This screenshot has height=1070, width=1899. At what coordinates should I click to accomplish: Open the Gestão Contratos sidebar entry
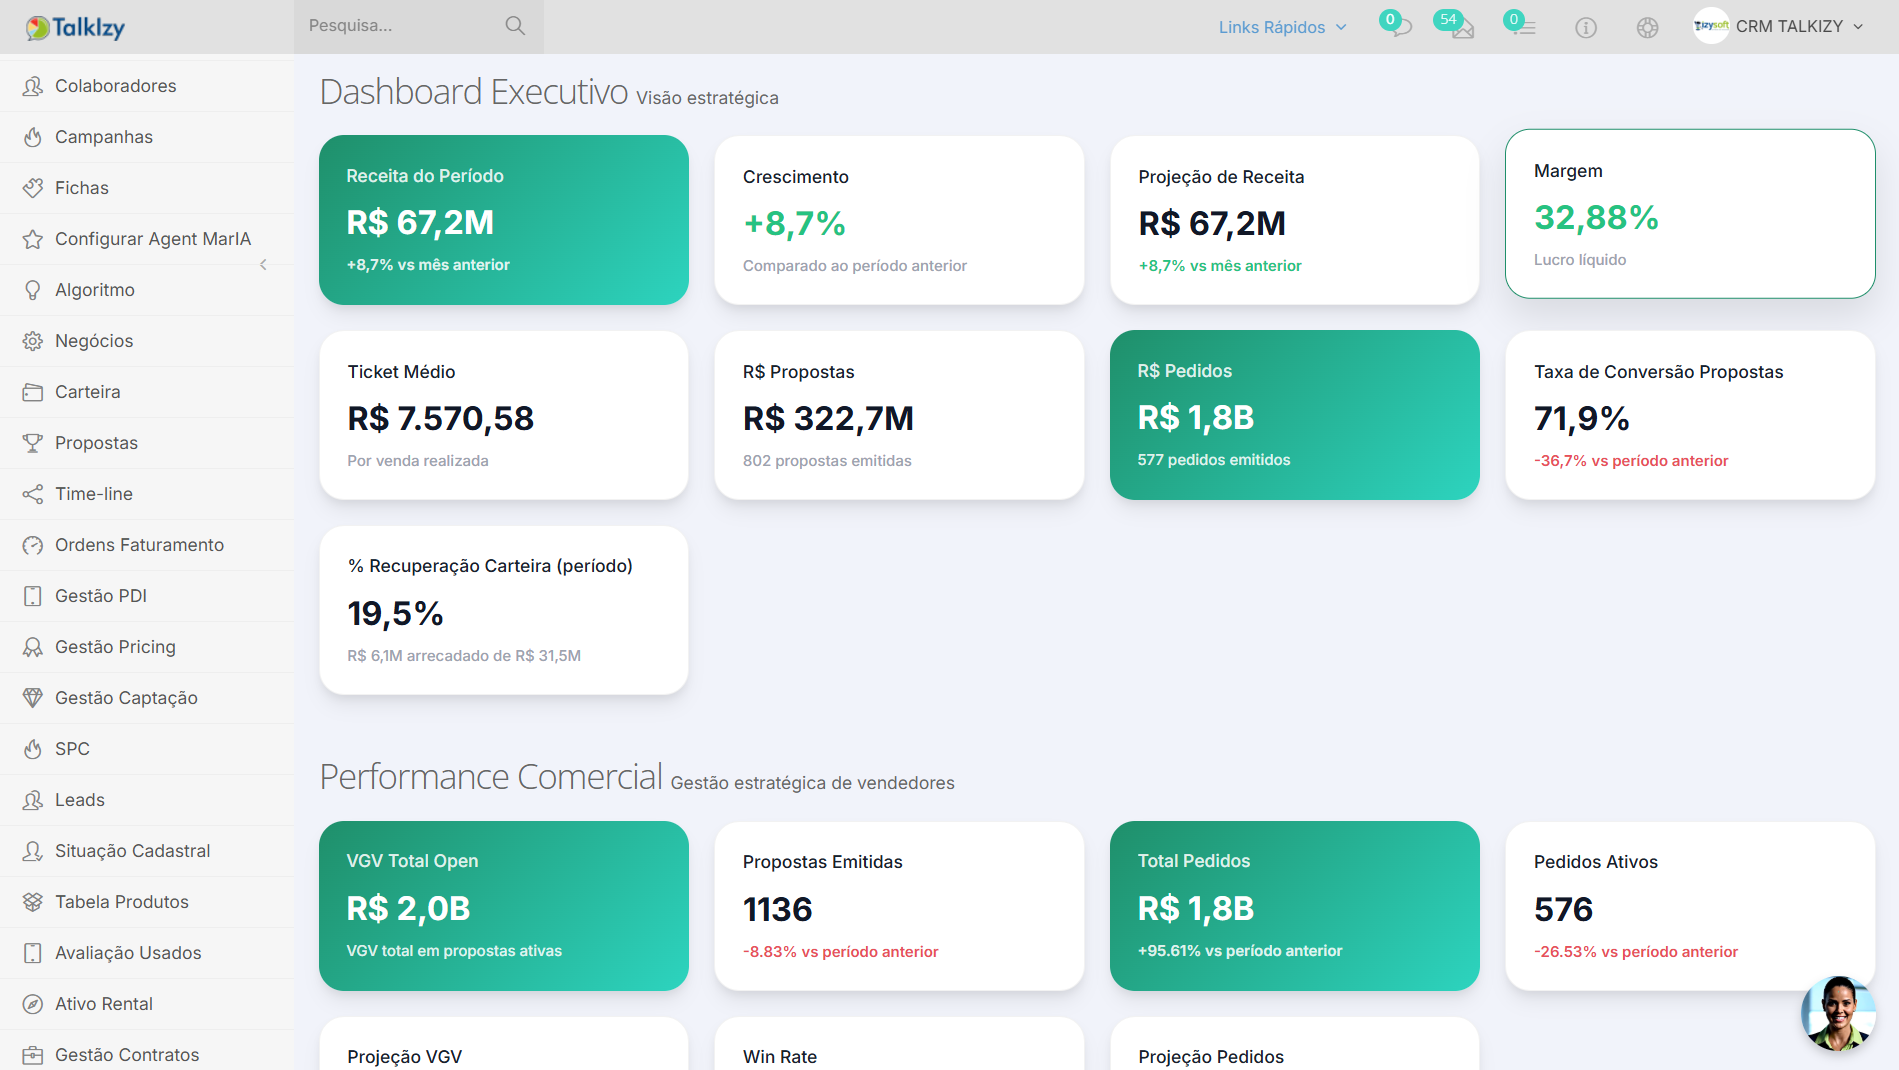click(x=127, y=1055)
